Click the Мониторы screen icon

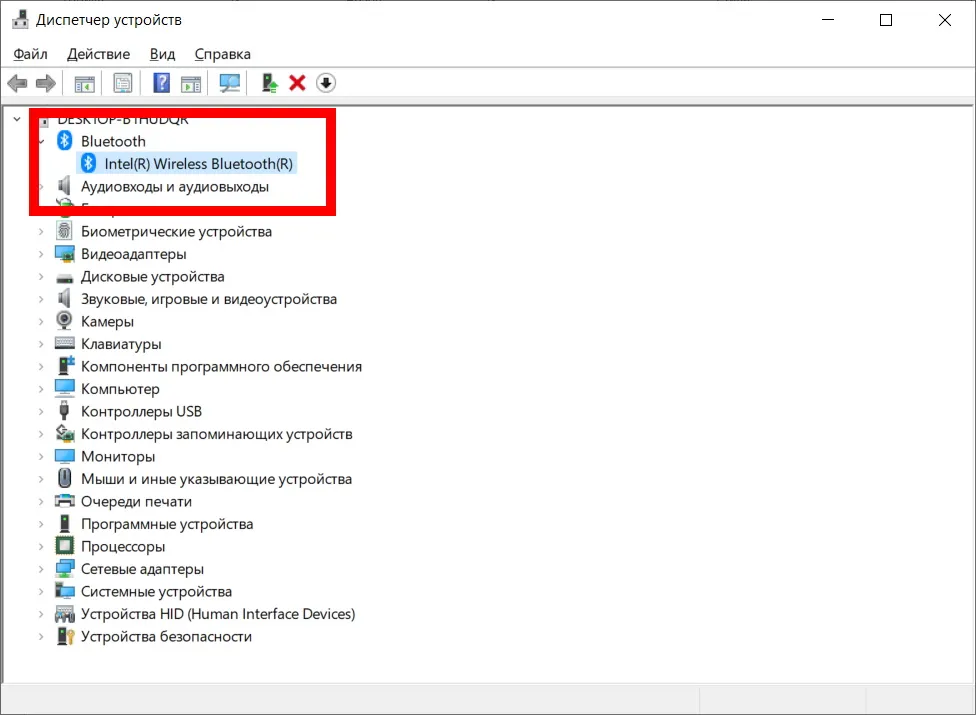click(65, 456)
